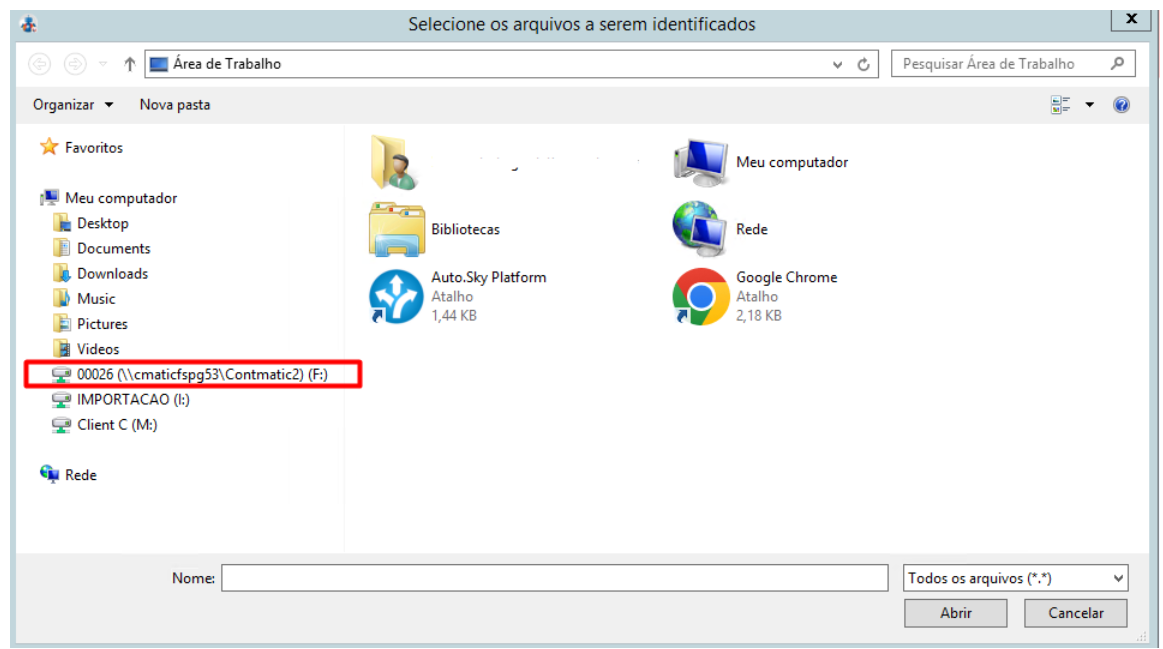Click the Abrir button

pos(955,613)
